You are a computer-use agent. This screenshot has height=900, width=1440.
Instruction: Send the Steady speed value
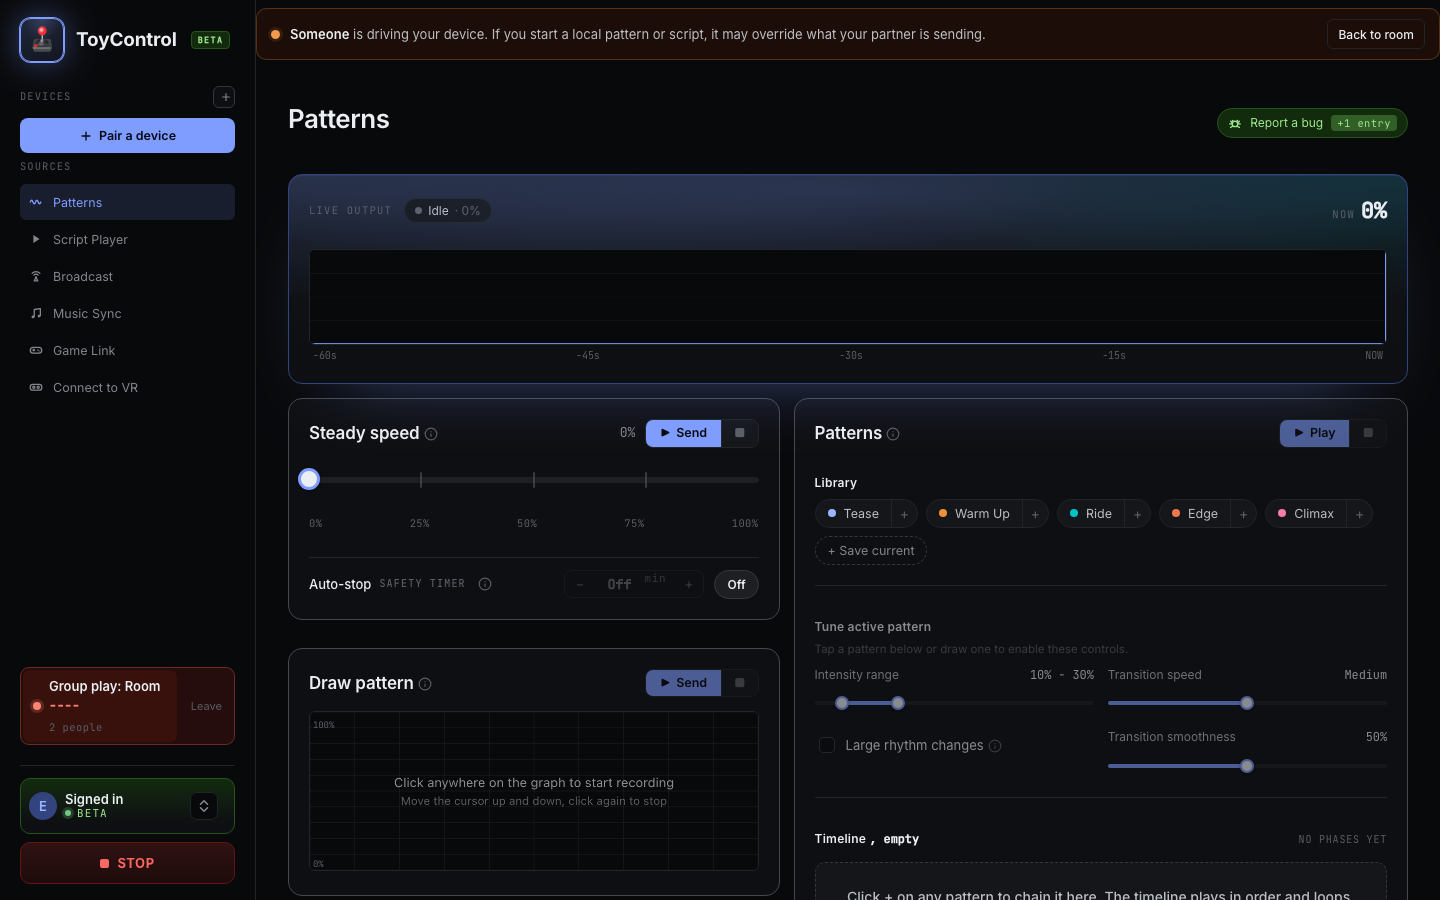[683, 433]
